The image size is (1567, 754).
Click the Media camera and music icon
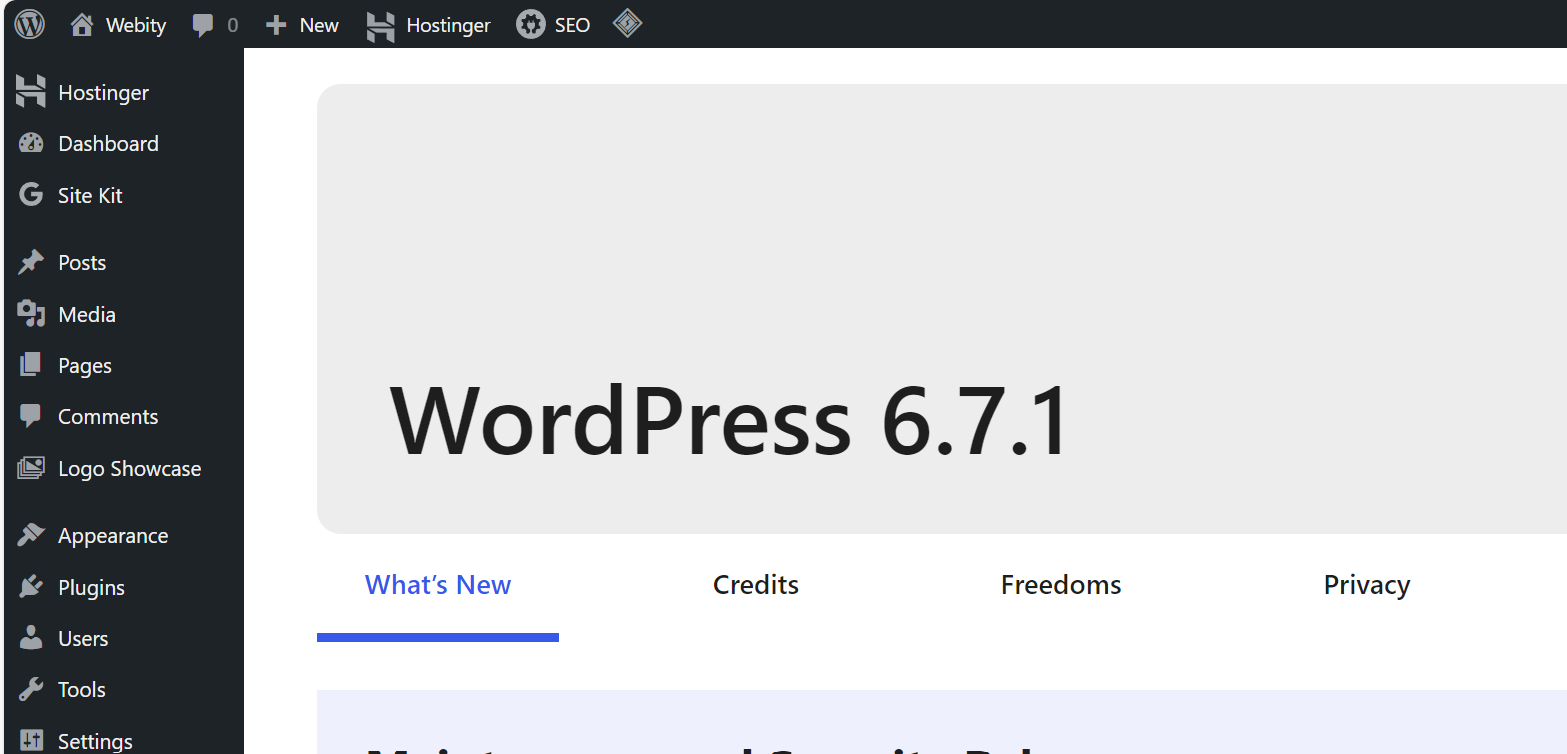[x=31, y=314]
